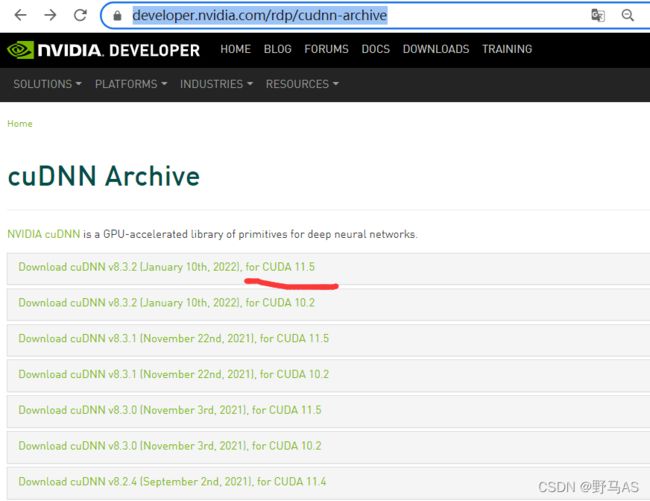Click the NVIDIA Developer logo
Screen dimensions: 650x501
(x=104, y=50)
